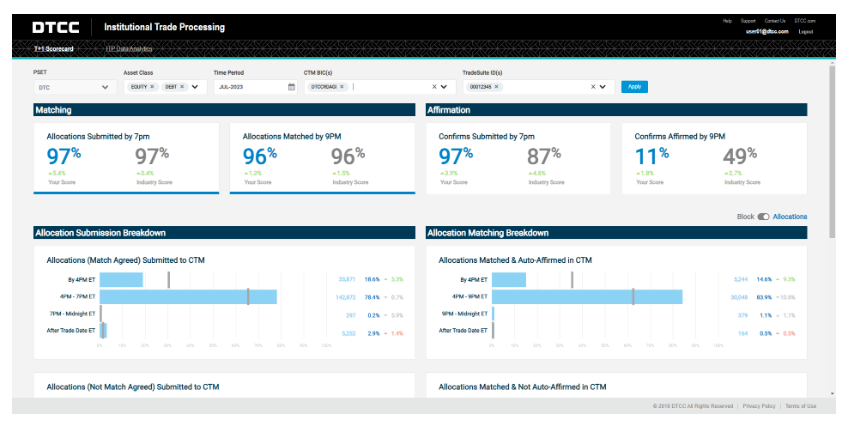Image resolution: width=851 pixels, height=423 pixels.
Task: Click the value 30,048 in matched chart
Action: point(739,298)
